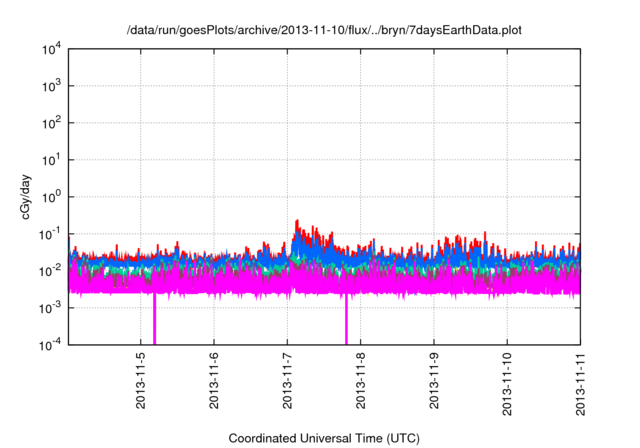Click the 10^3 y-axis tick label
The height and width of the screenshot is (448, 640).
point(51,86)
